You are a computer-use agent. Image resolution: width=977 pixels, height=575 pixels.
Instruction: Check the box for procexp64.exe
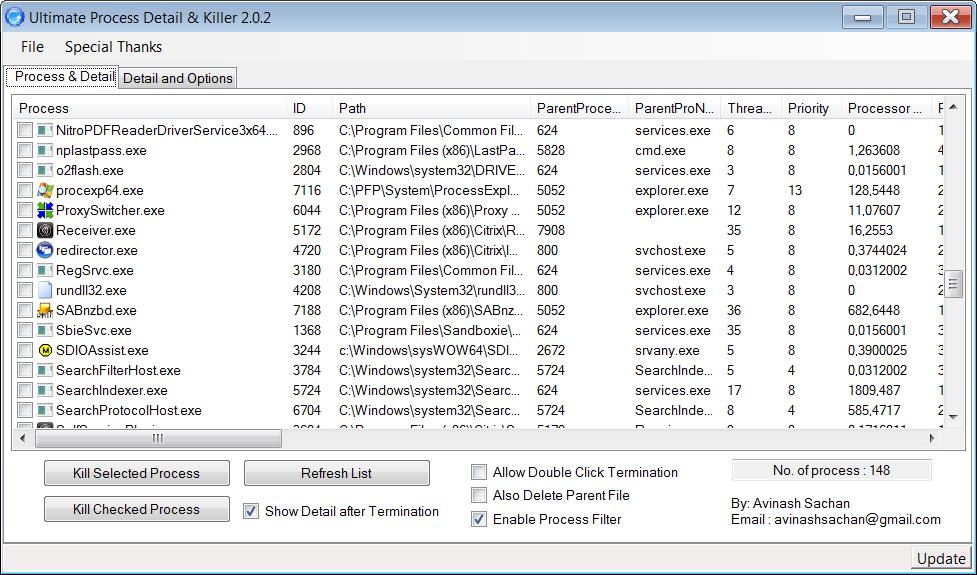point(25,190)
